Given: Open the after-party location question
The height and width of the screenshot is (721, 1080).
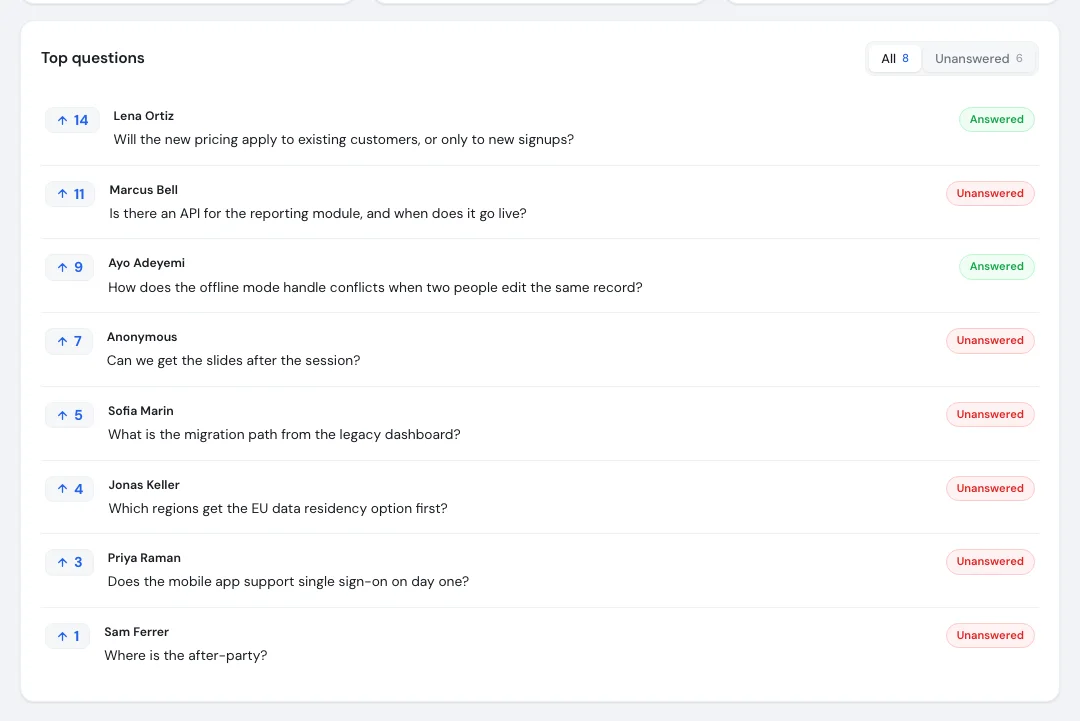Looking at the screenshot, I should [185, 655].
